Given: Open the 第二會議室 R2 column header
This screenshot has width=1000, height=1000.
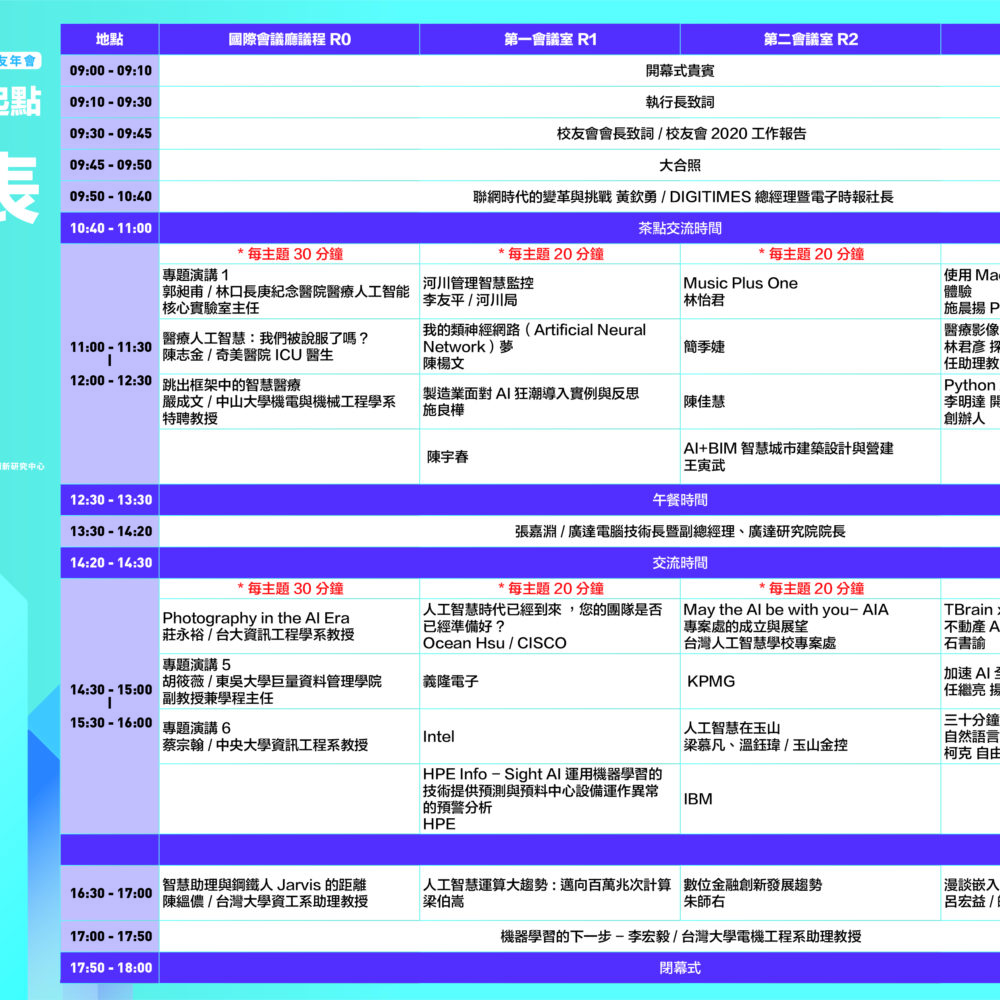Looking at the screenshot, I should [810, 40].
